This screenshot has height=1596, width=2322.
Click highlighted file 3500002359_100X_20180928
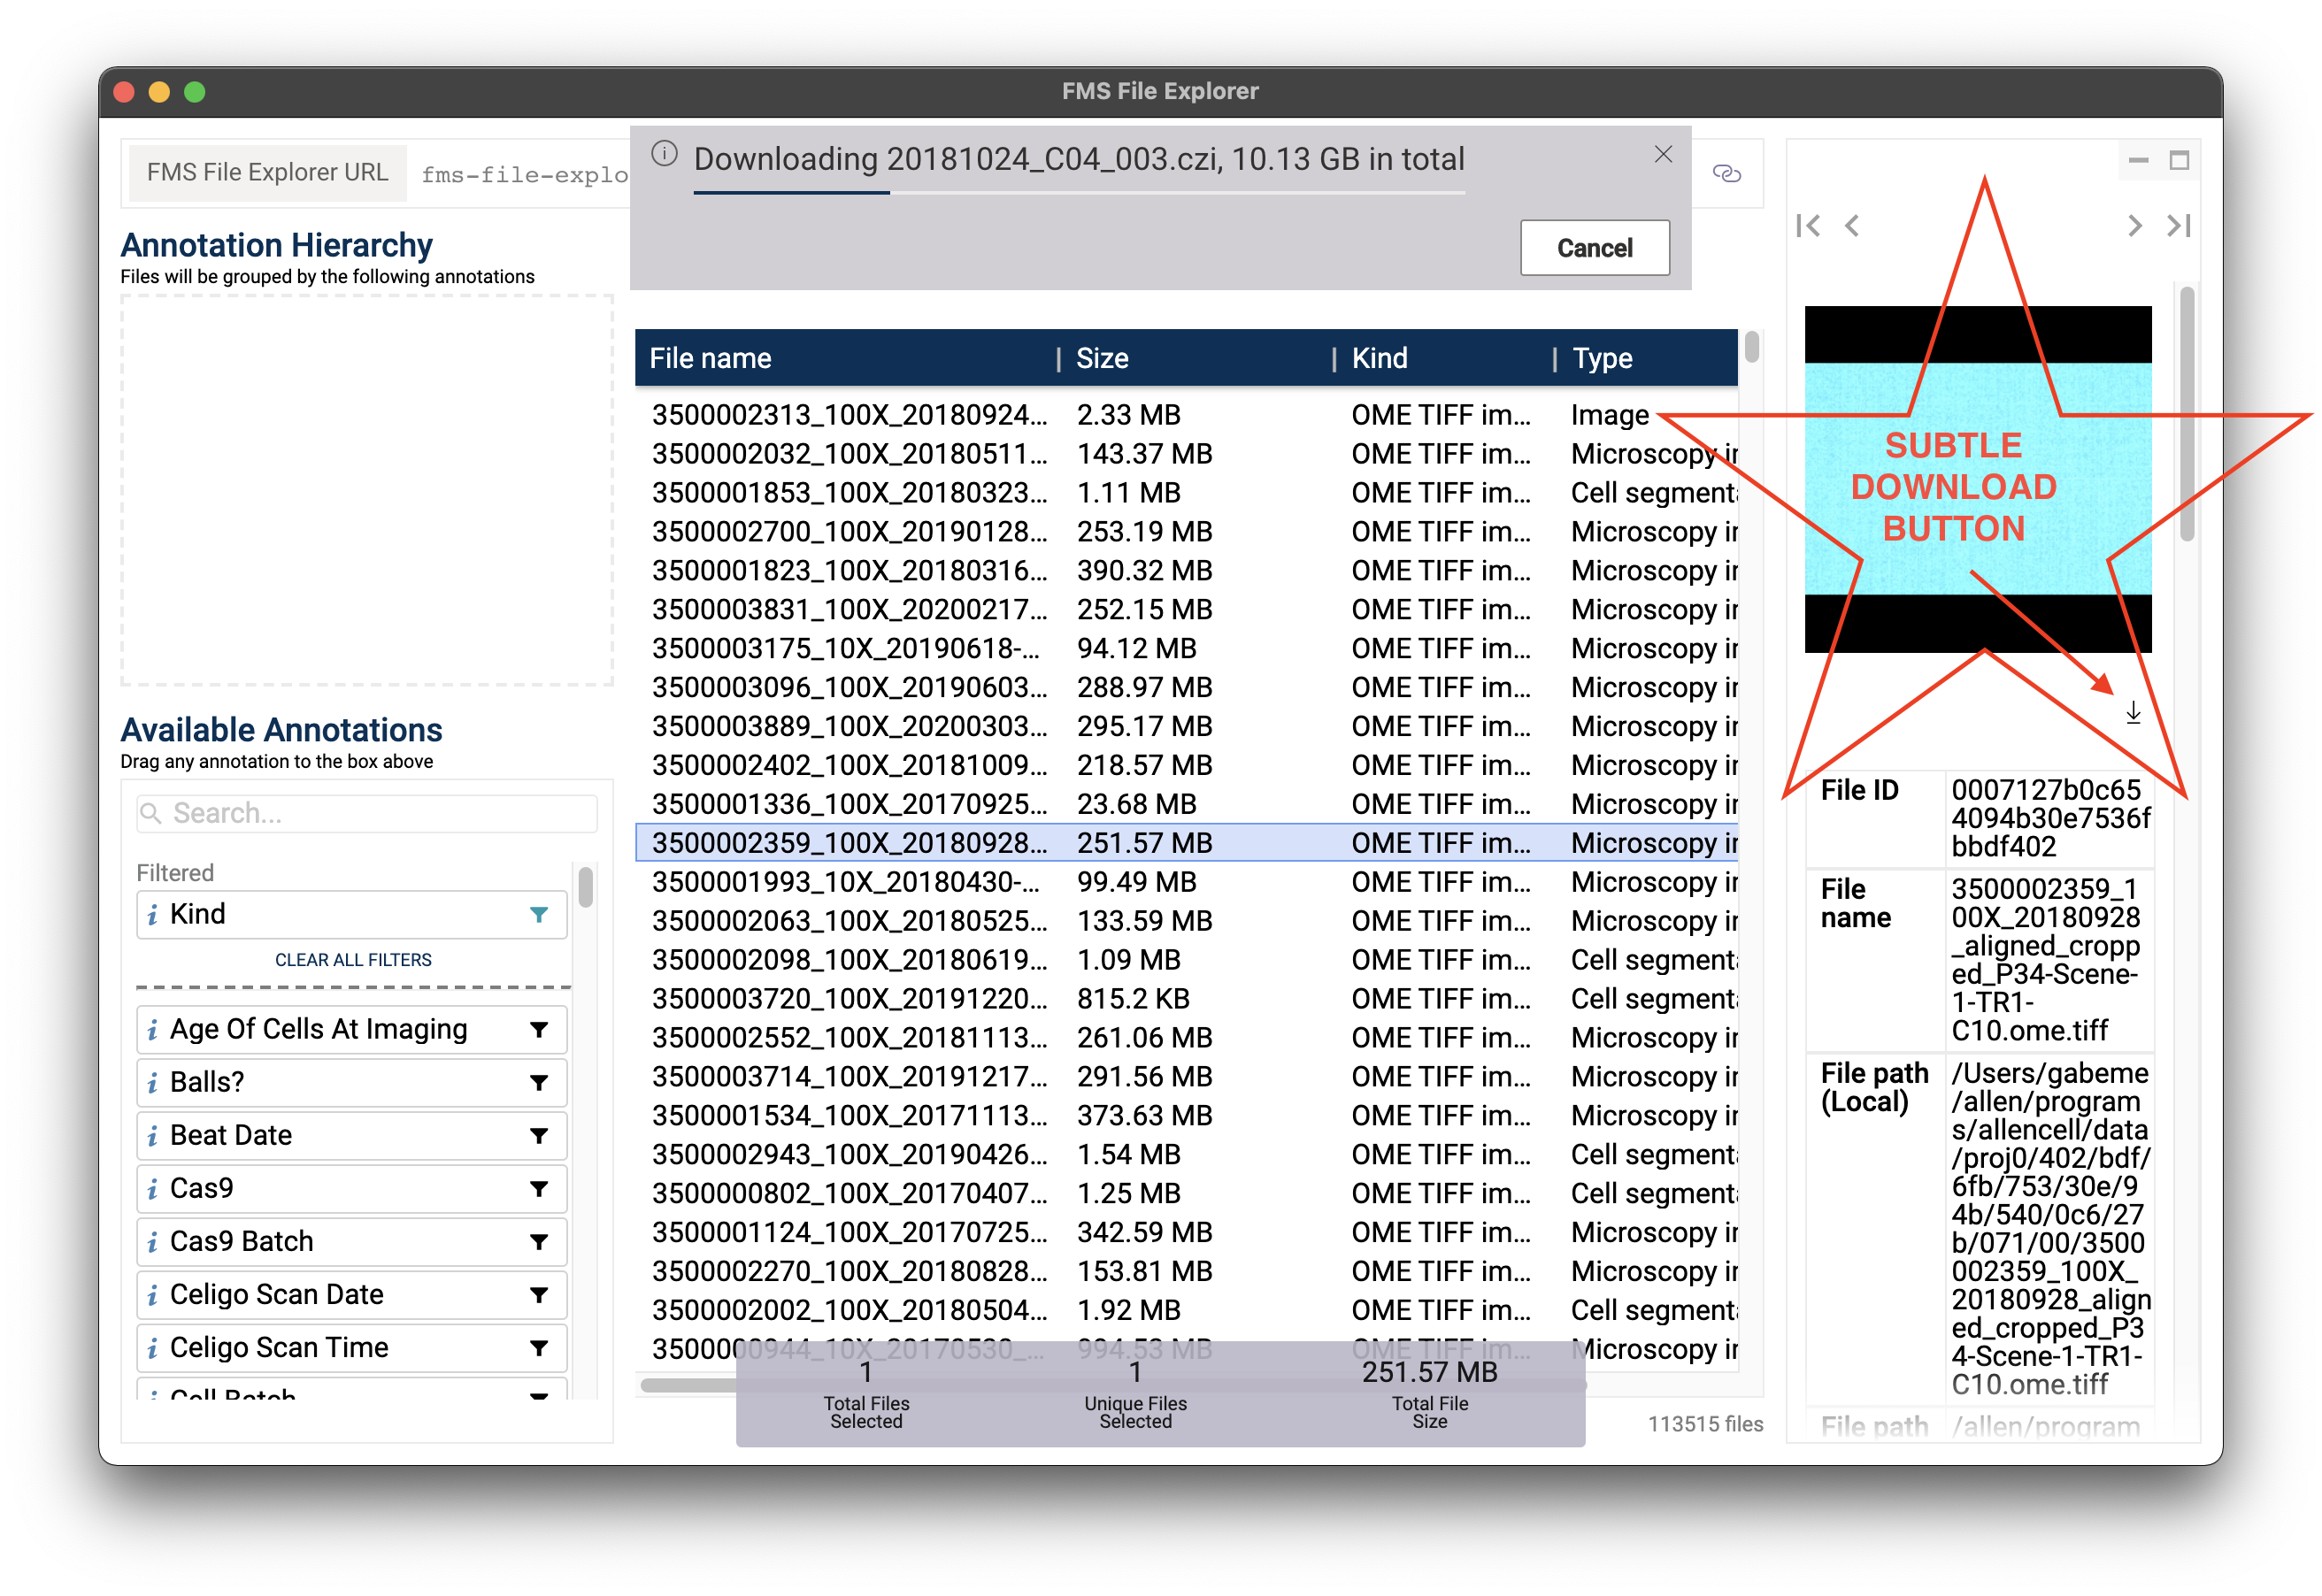click(x=1186, y=843)
